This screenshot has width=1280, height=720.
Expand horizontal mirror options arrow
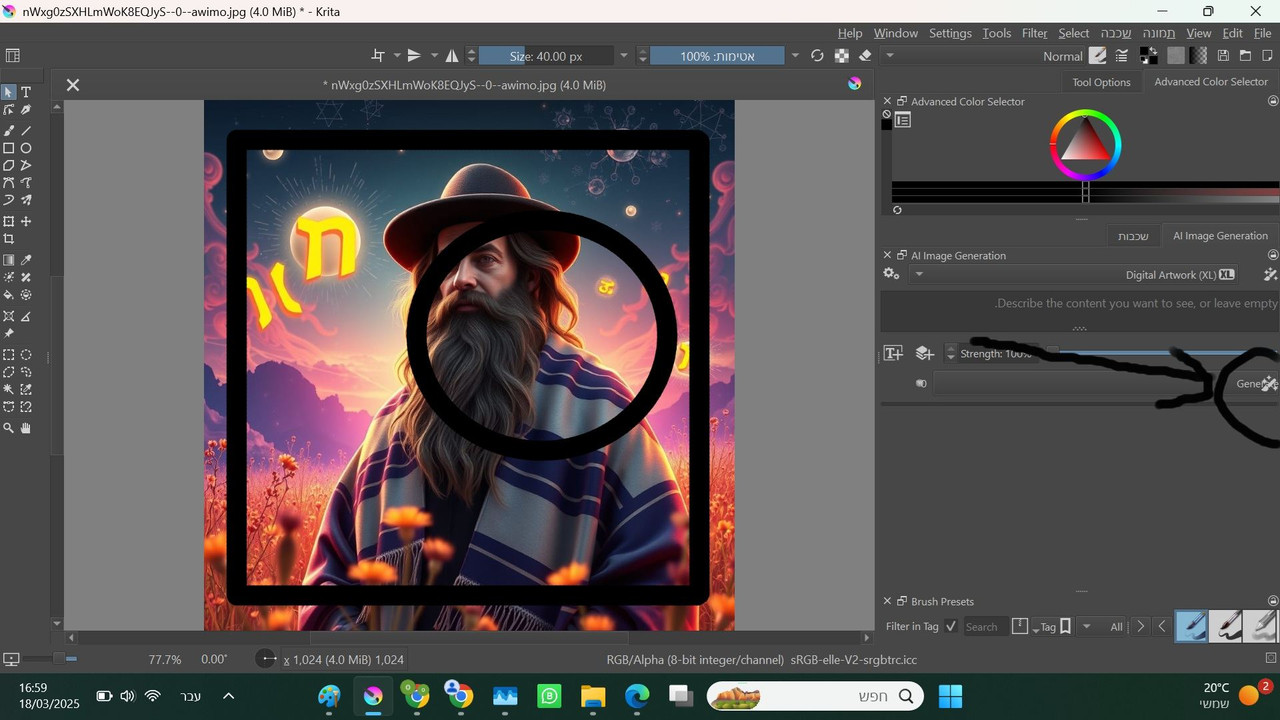[x=433, y=56]
